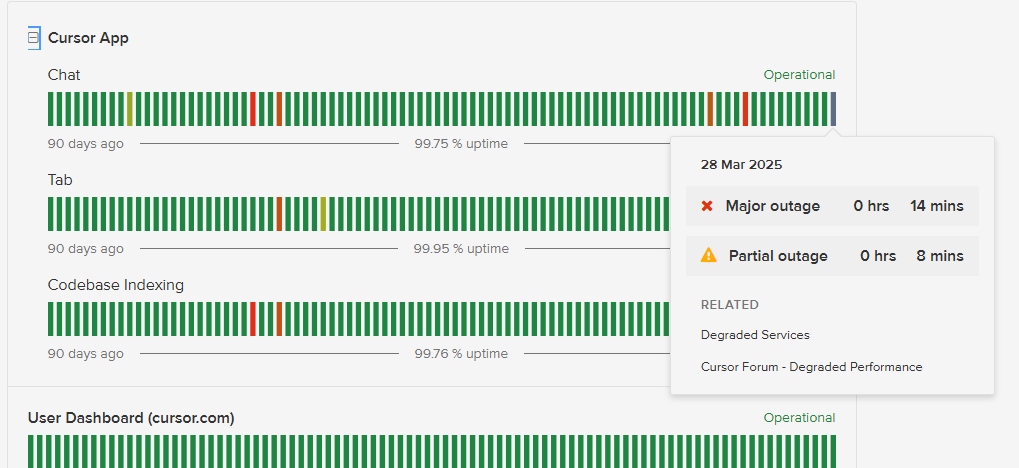This screenshot has width=1019, height=468.
Task: Collapse the Cursor App component group
Action: 34,38
